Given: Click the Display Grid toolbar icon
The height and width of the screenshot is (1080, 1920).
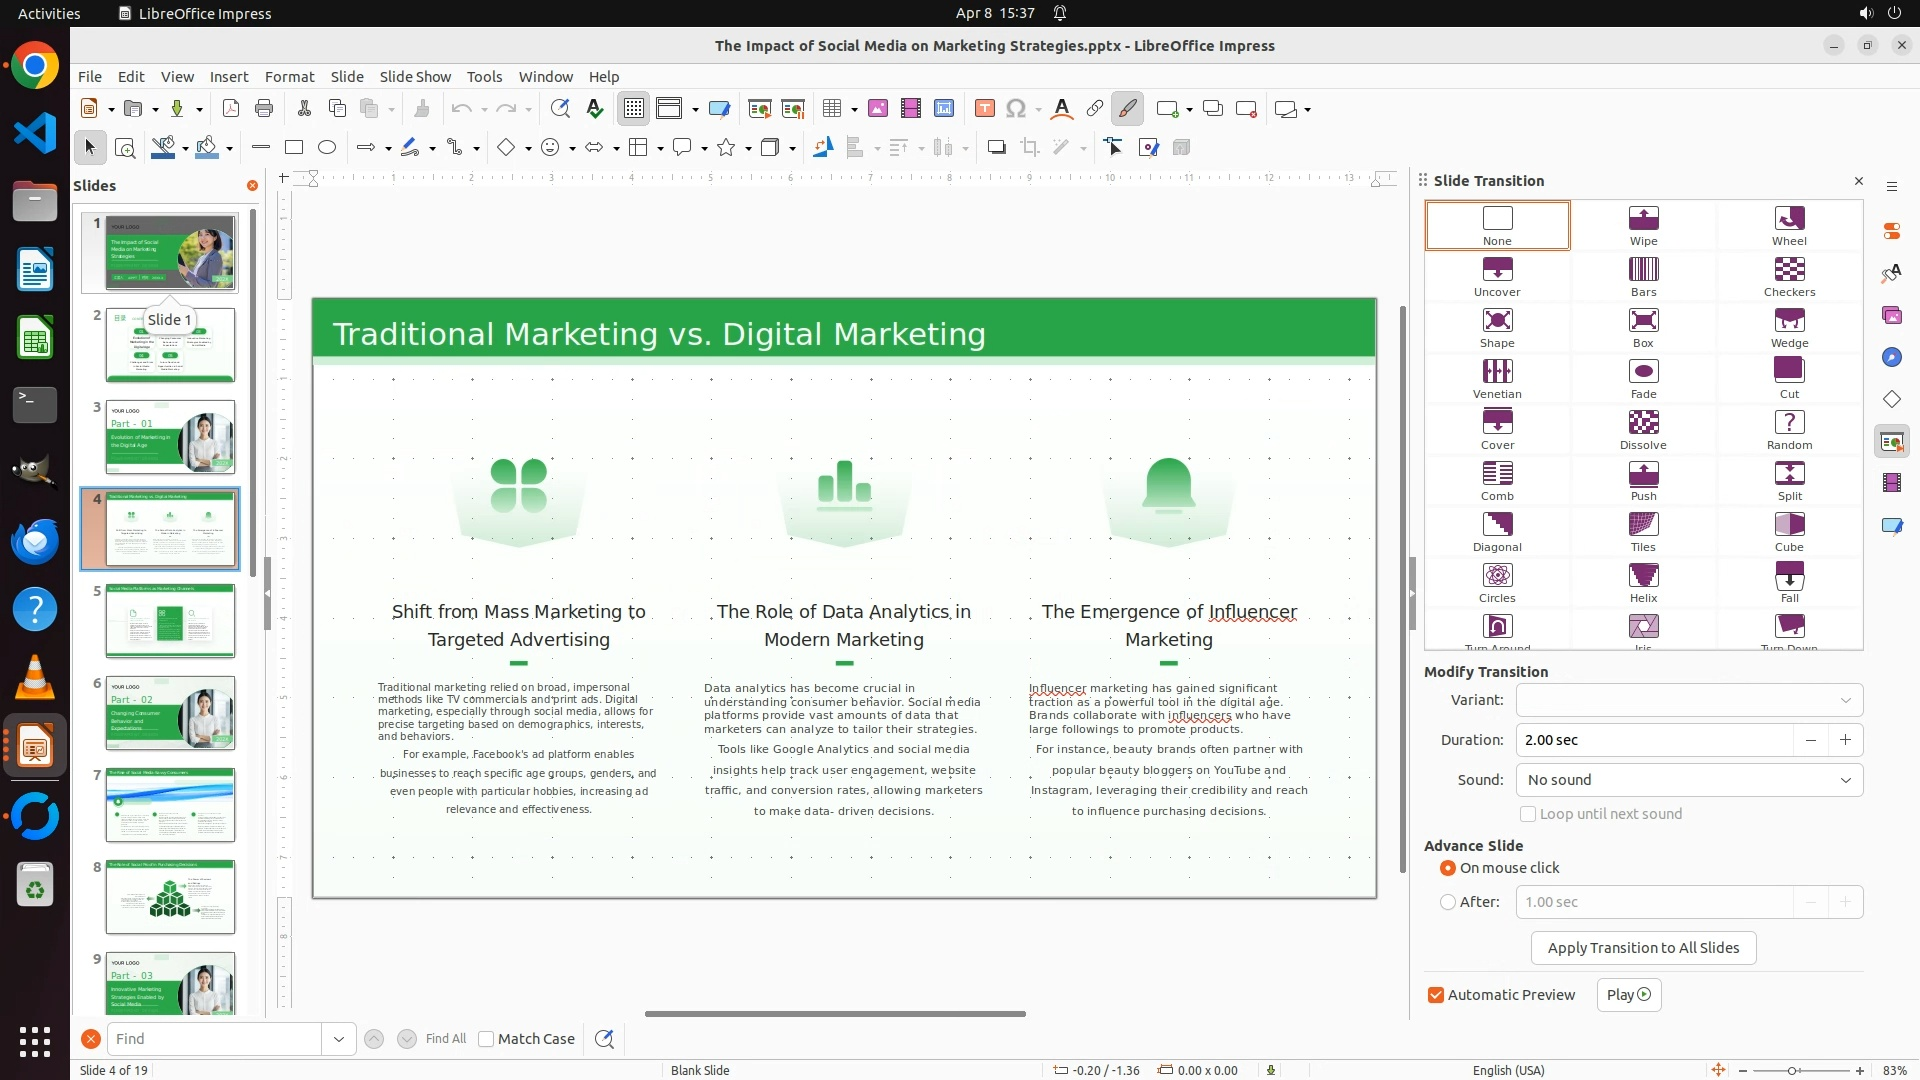Looking at the screenshot, I should [634, 109].
